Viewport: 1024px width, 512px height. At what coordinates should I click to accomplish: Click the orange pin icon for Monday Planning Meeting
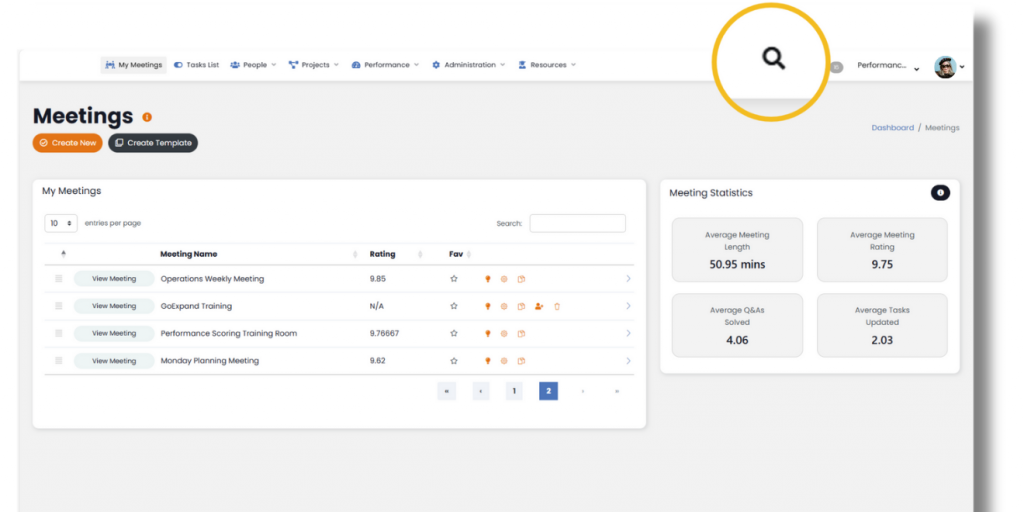[488, 361]
